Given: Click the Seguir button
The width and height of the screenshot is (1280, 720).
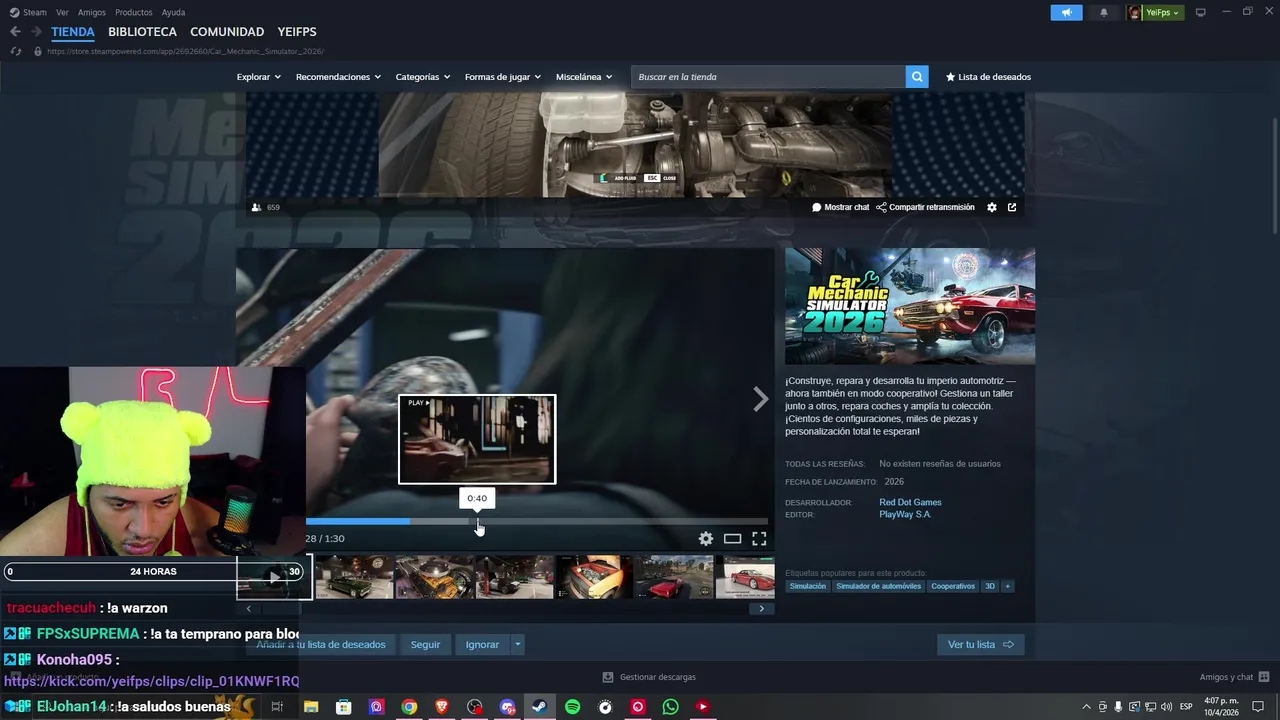Looking at the screenshot, I should click(x=425, y=645).
